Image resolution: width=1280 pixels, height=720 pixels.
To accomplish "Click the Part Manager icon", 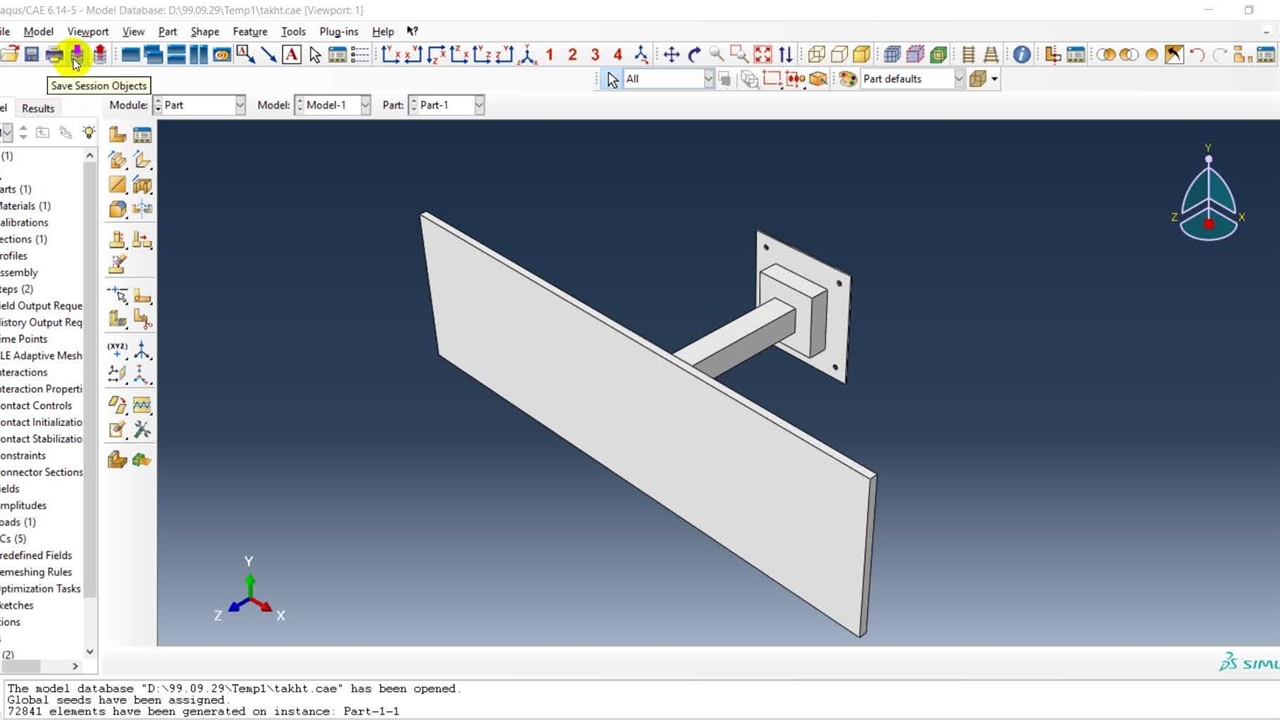I will 142,135.
